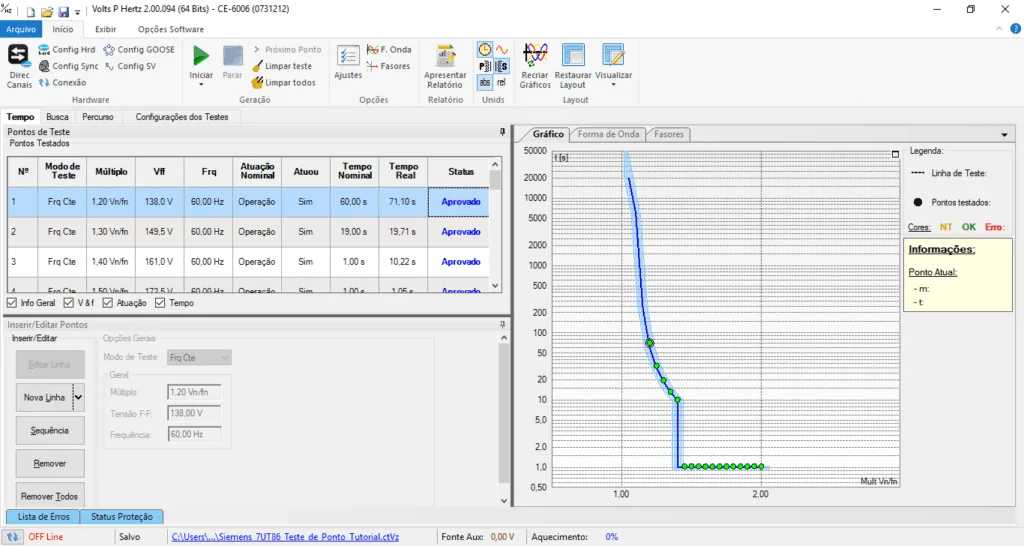The height and width of the screenshot is (546, 1024).
Task: Click the Remover Todos button
Action: tap(50, 496)
